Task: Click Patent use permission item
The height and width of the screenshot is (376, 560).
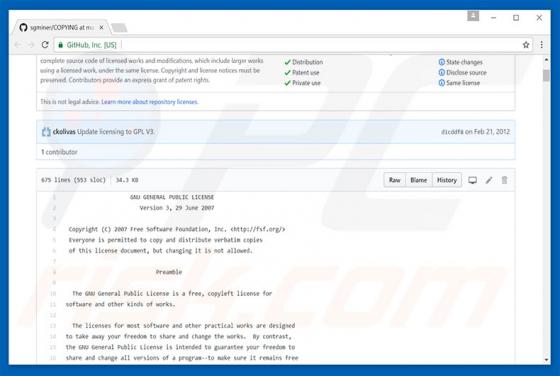Action: pos(302,72)
